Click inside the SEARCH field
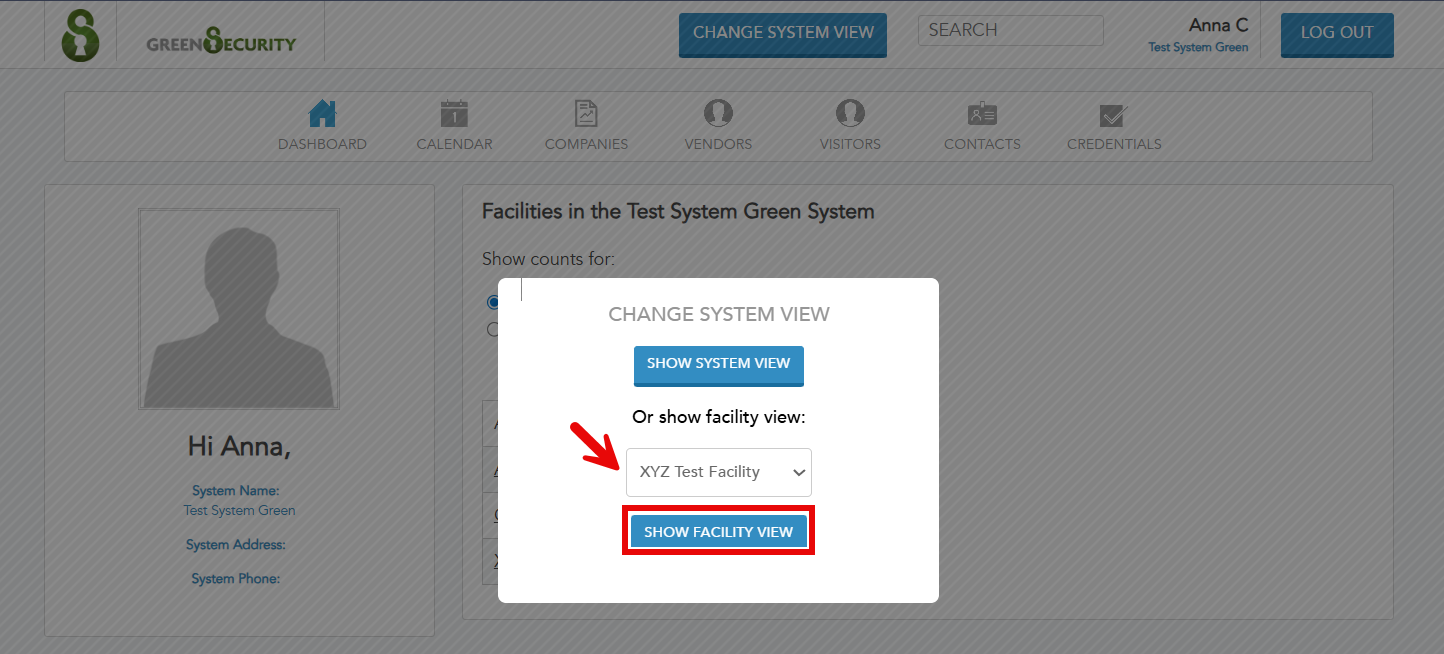 pos(1010,30)
